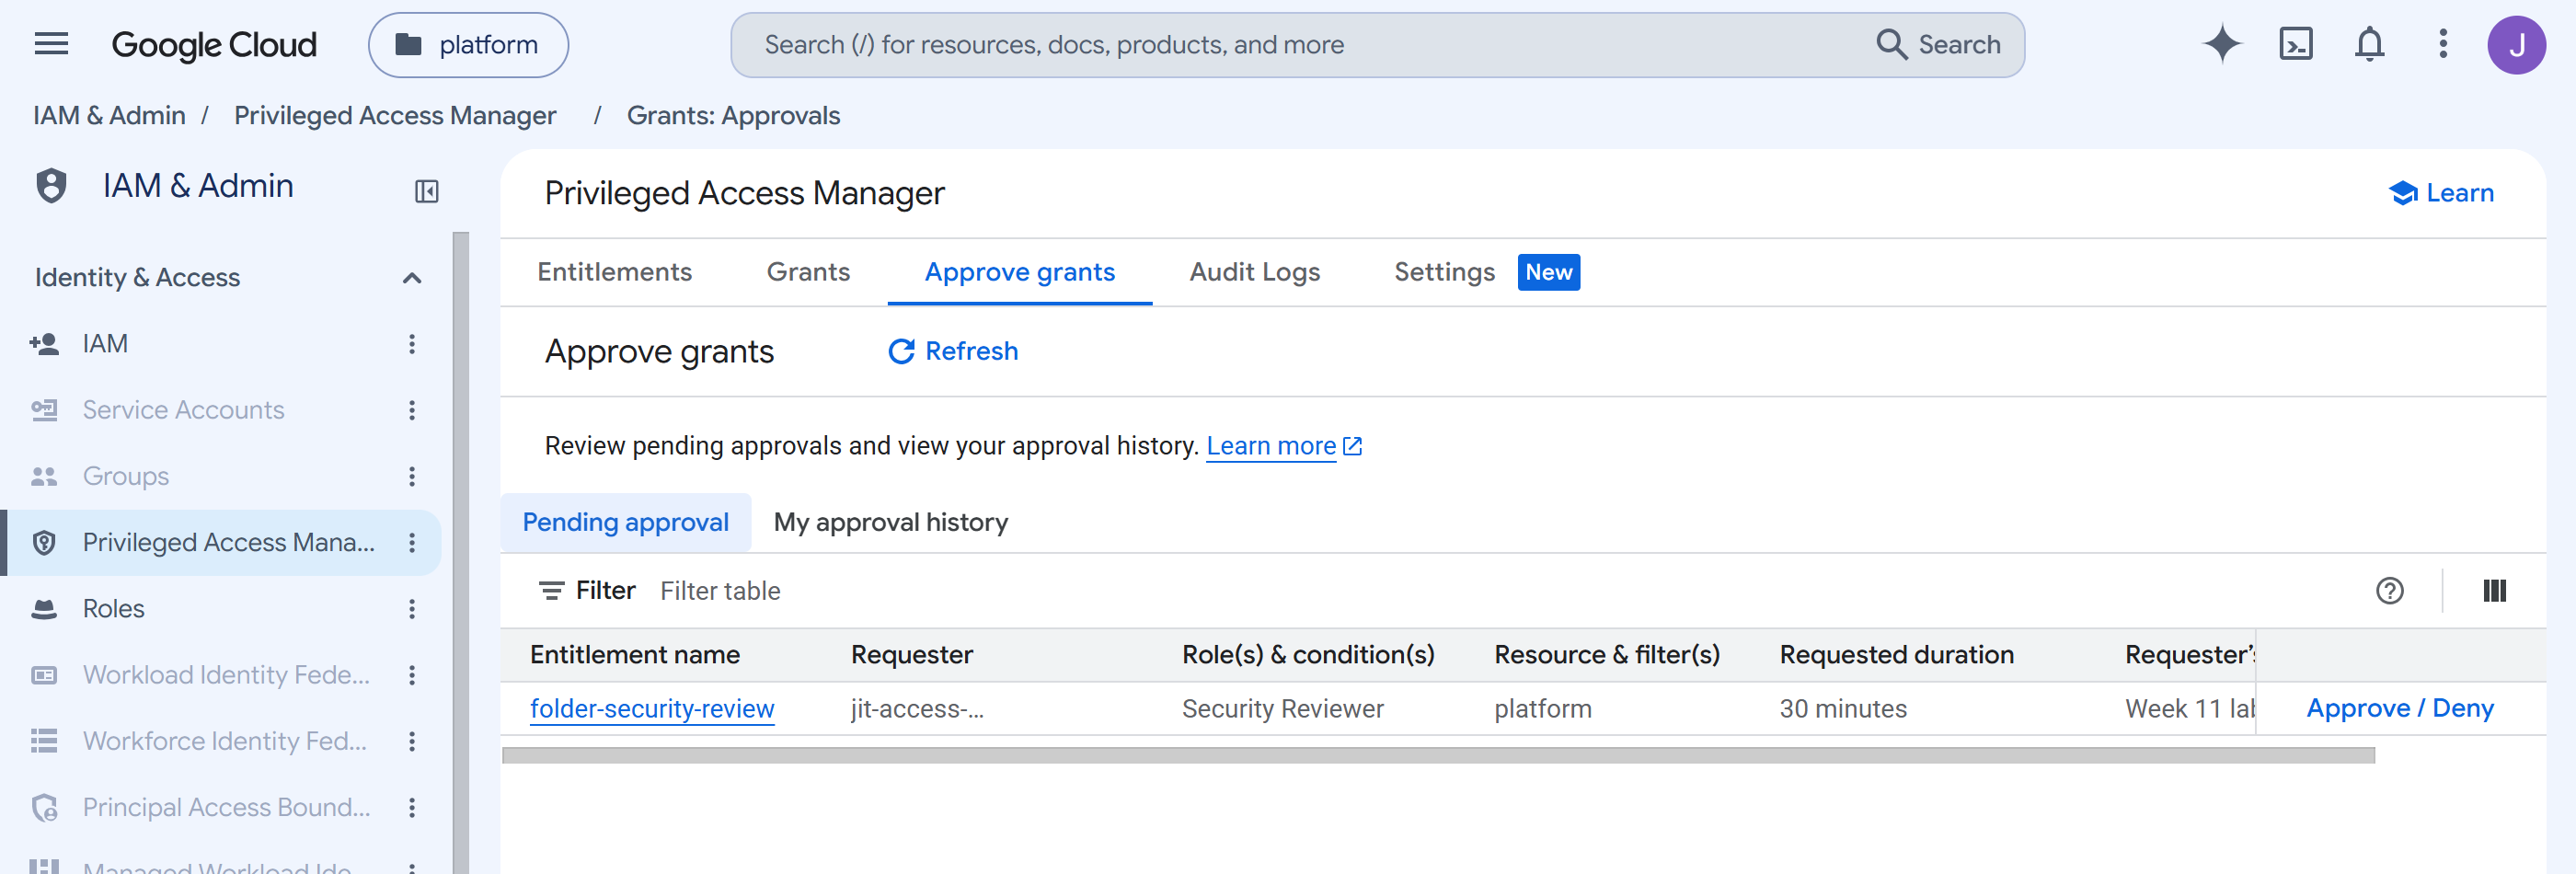Switch to the Entitlements tab
This screenshot has height=874, width=2576.
(x=614, y=272)
